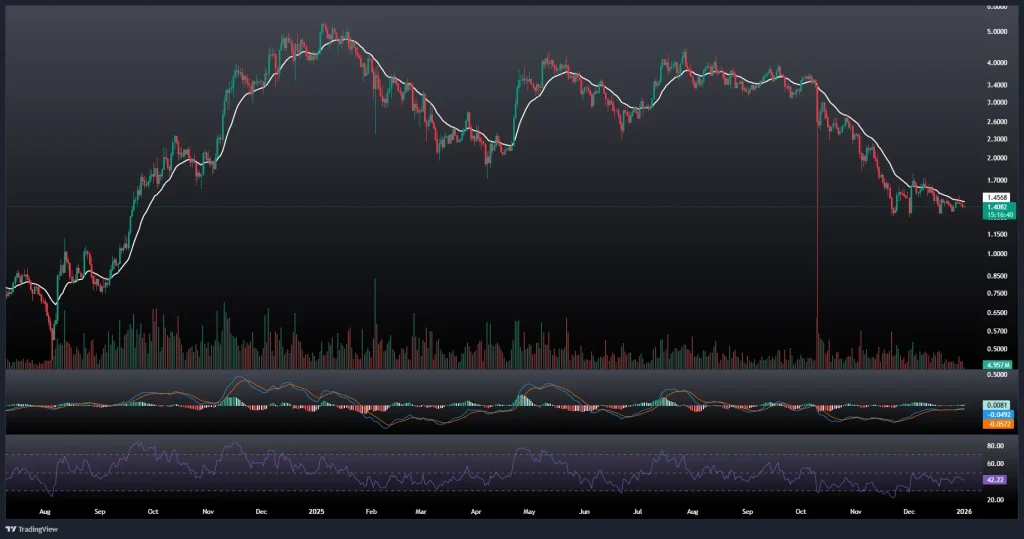
Task: Select the 4.957M volume value label
Action: pos(996,365)
